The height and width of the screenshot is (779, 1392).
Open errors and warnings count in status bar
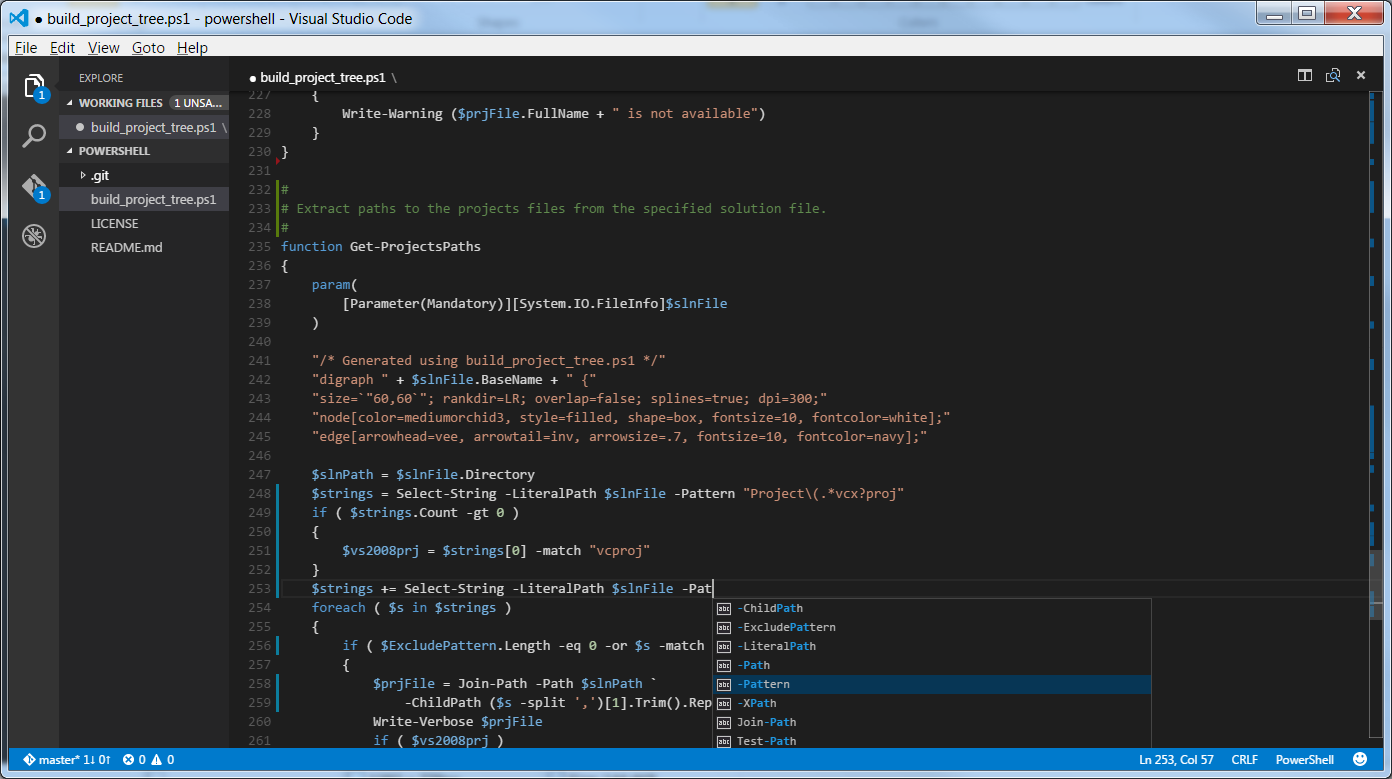[148, 760]
